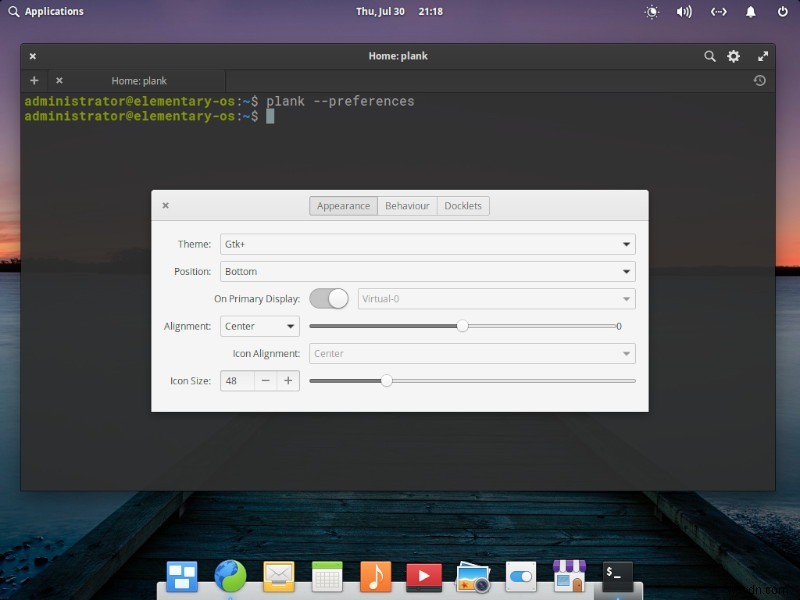This screenshot has height=600, width=800.
Task: Click the terminal settings gear icon
Action: (734, 56)
